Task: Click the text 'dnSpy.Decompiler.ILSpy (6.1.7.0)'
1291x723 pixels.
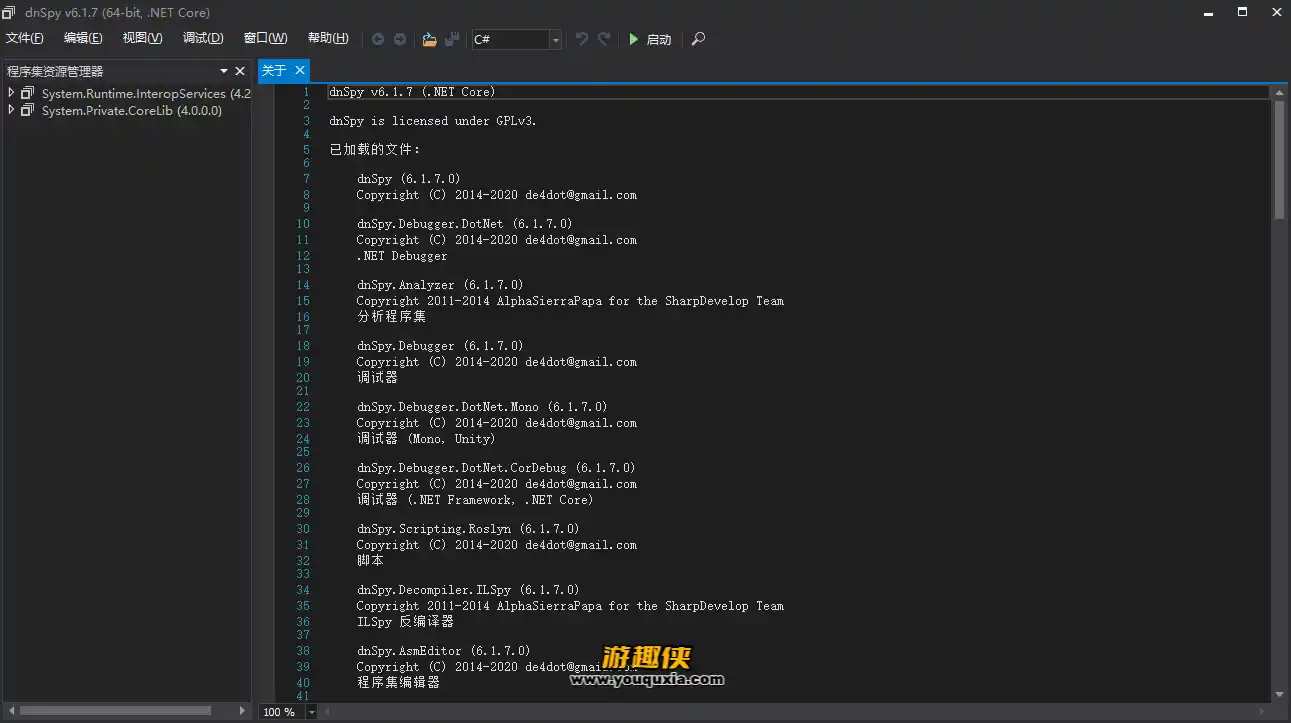Action: 468,590
